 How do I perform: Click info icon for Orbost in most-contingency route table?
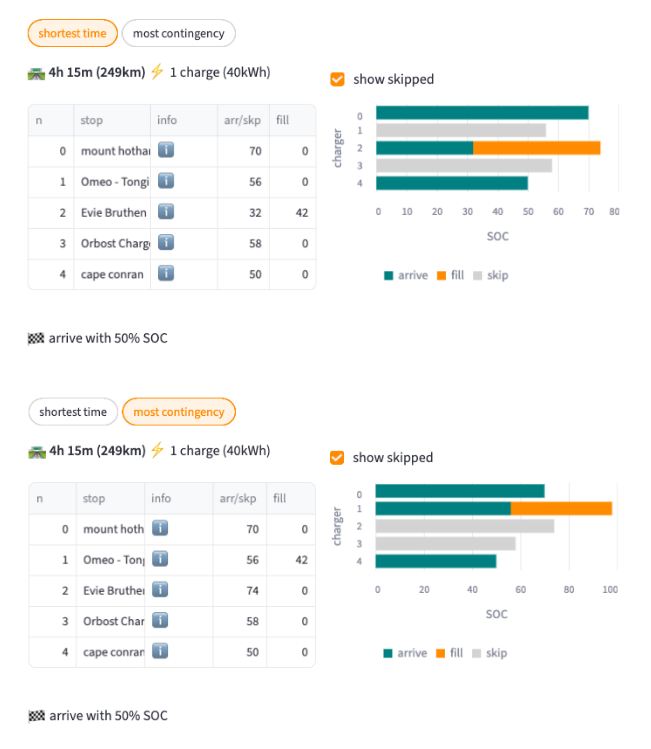[160, 621]
